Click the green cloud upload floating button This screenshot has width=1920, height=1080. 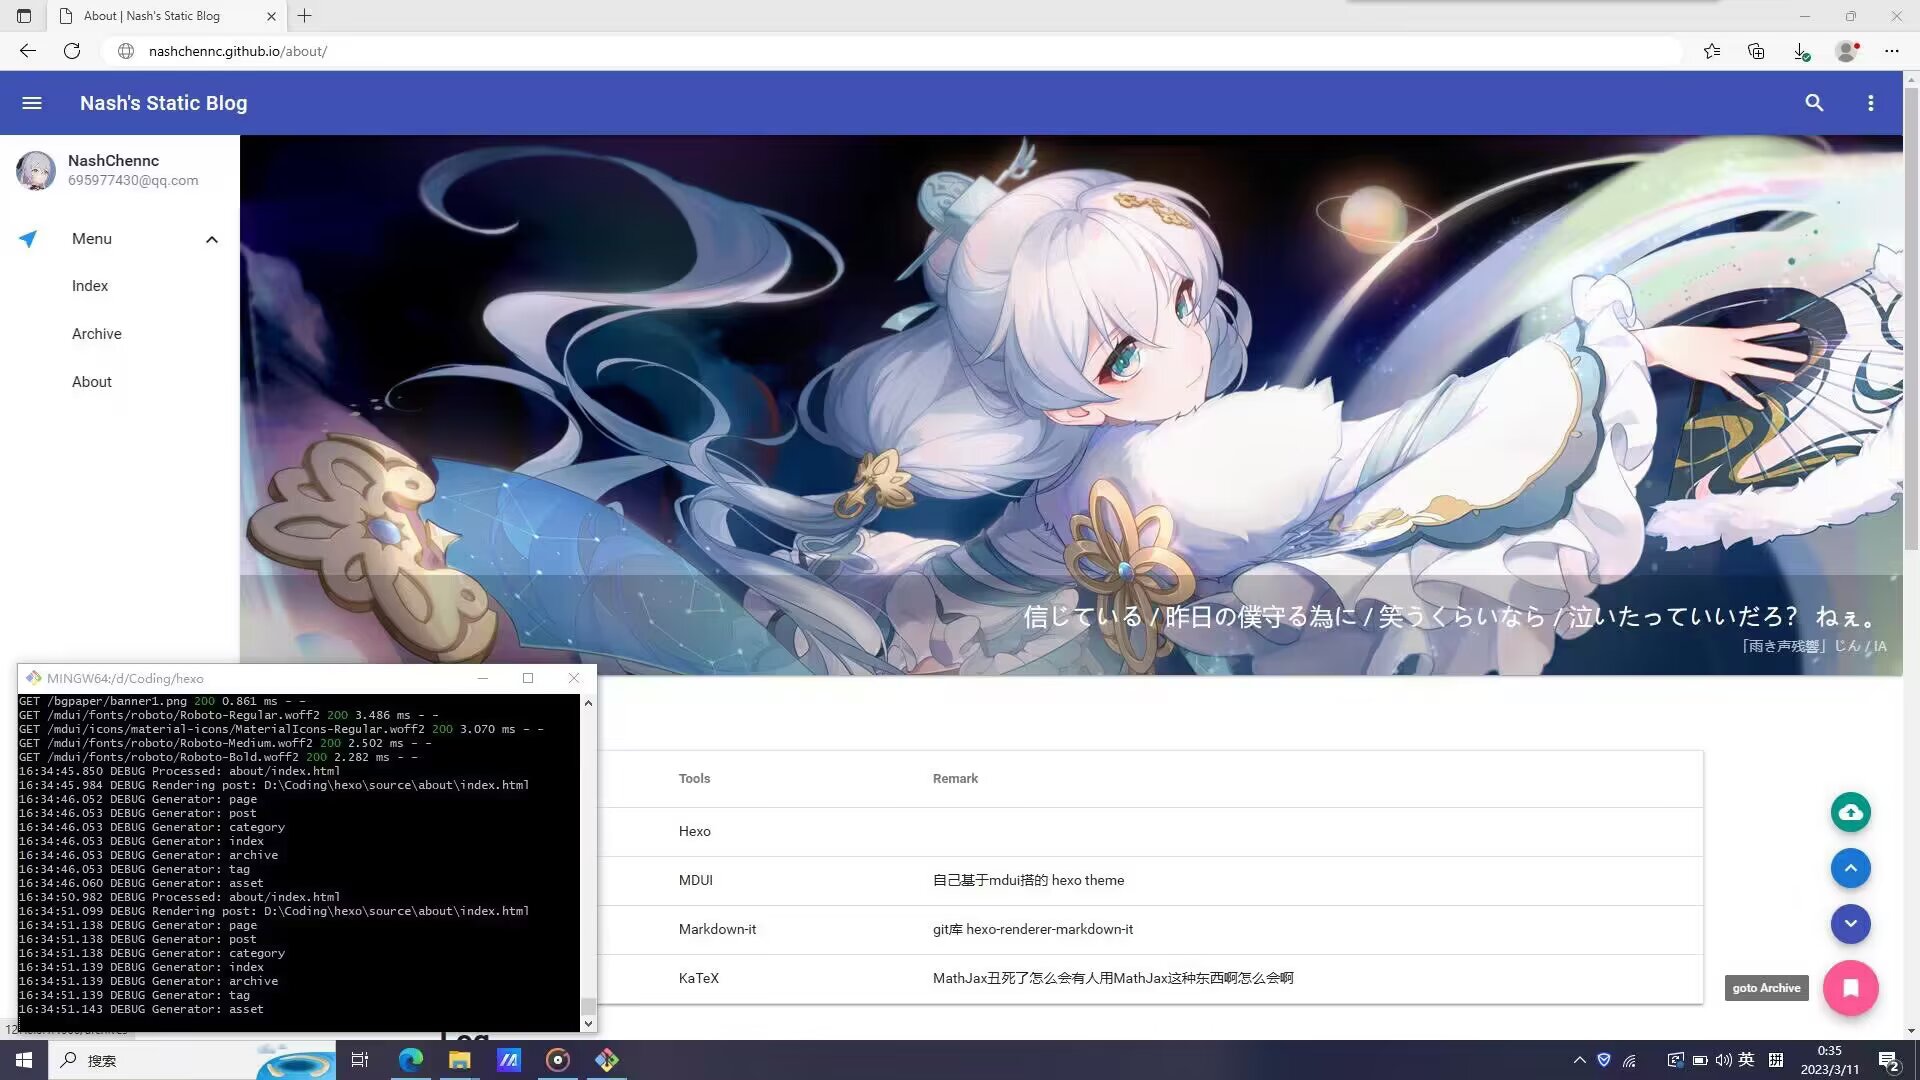[1850, 812]
